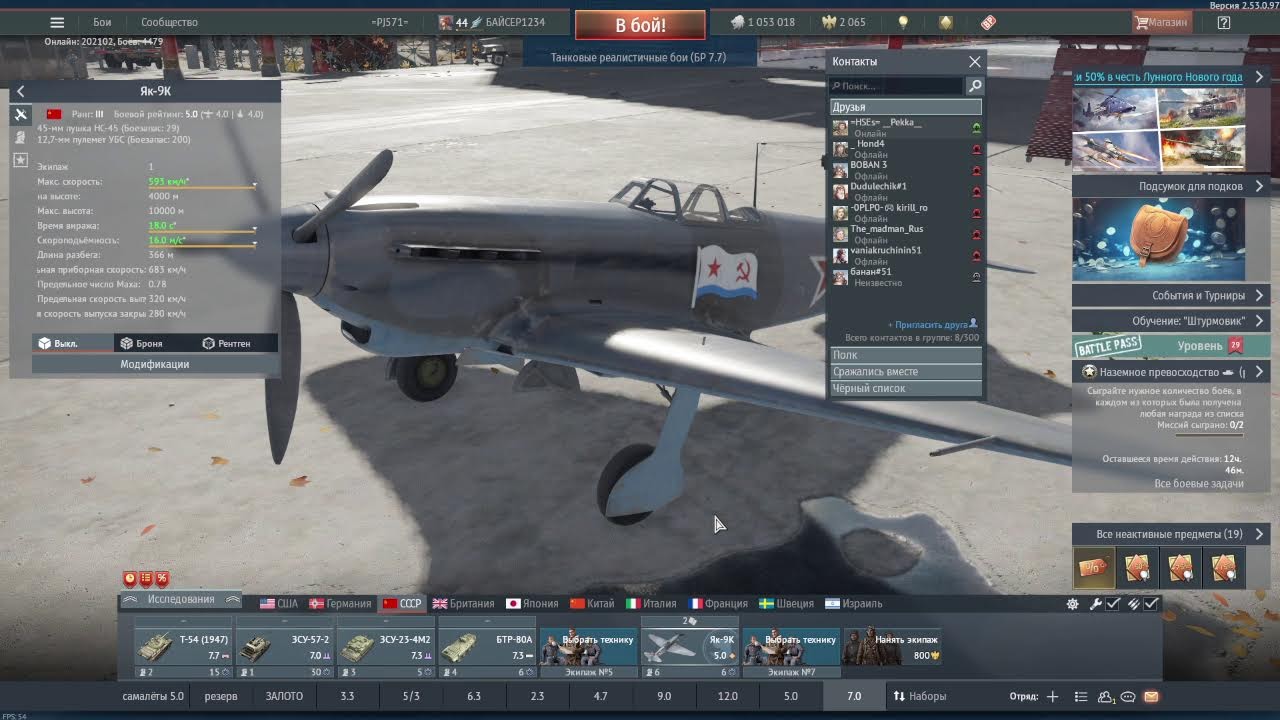Close the Контакты window
The image size is (1280, 720).
click(975, 61)
